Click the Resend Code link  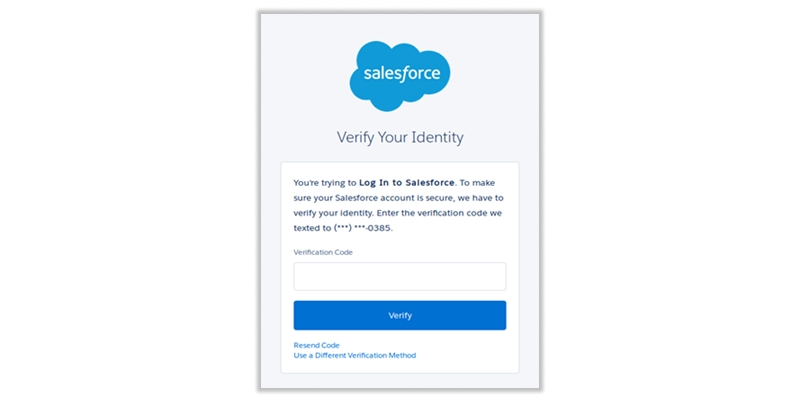coord(316,345)
